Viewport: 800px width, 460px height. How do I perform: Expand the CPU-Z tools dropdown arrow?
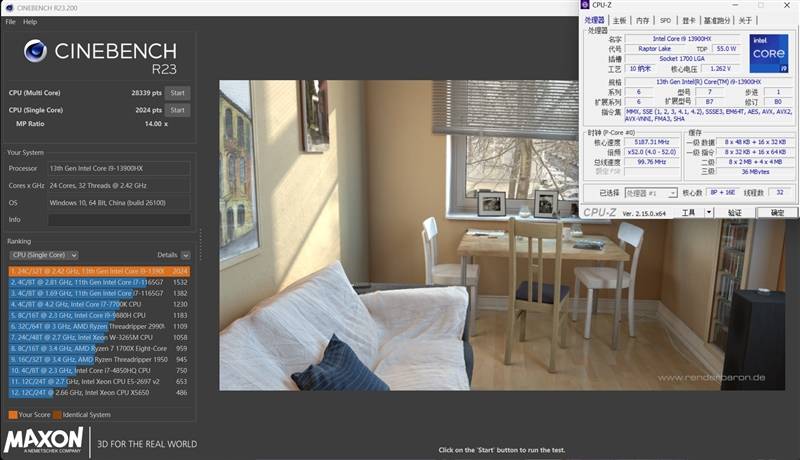click(x=709, y=213)
